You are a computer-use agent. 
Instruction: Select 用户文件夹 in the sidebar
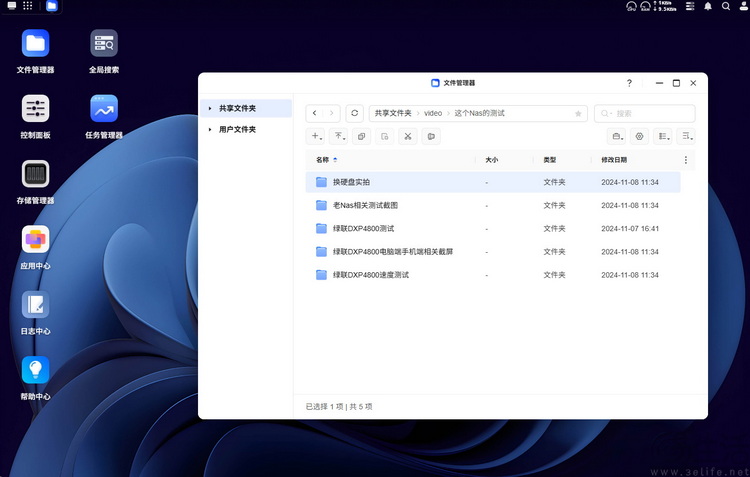pyautogui.click(x=246, y=130)
